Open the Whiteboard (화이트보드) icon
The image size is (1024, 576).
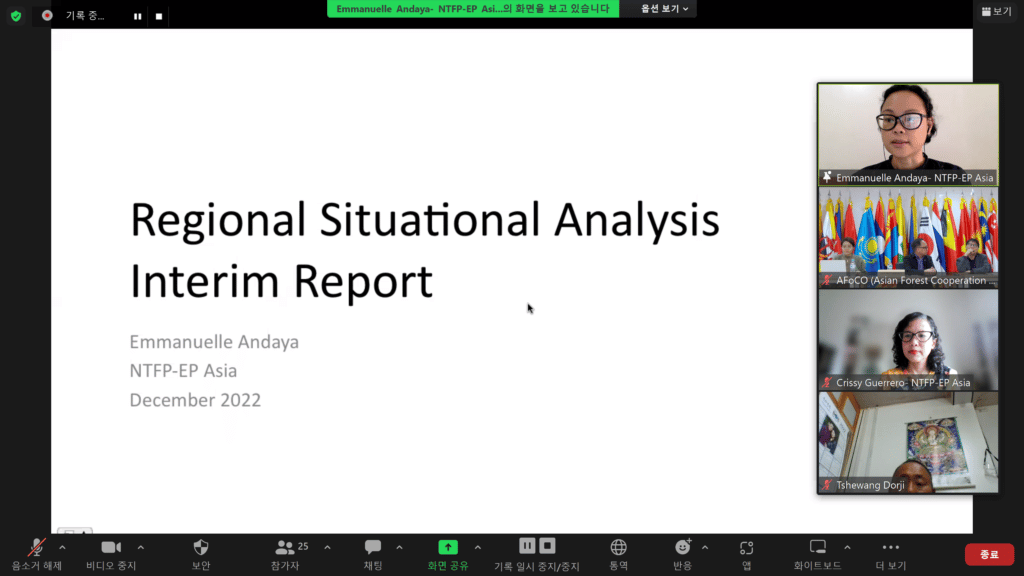click(818, 547)
